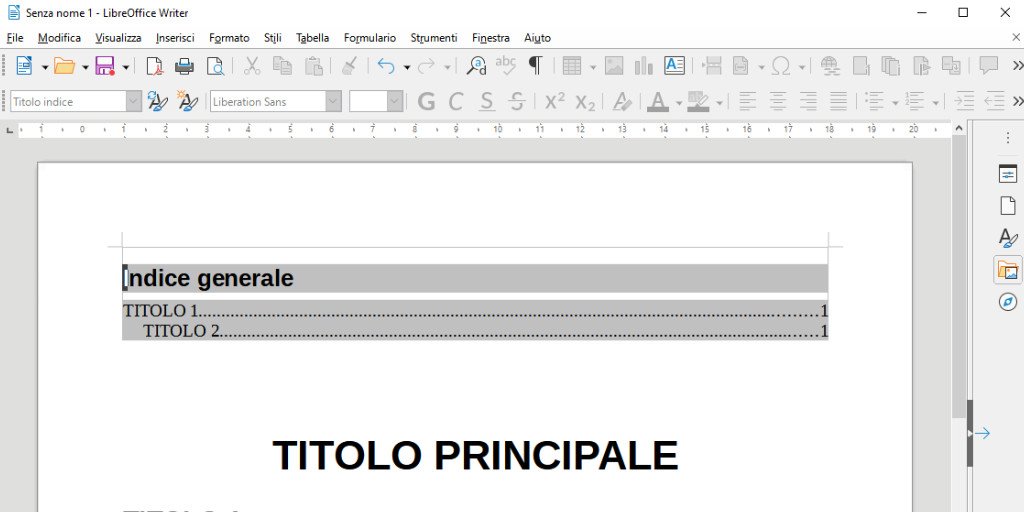
Task: Export directly as PDF
Action: point(154,66)
